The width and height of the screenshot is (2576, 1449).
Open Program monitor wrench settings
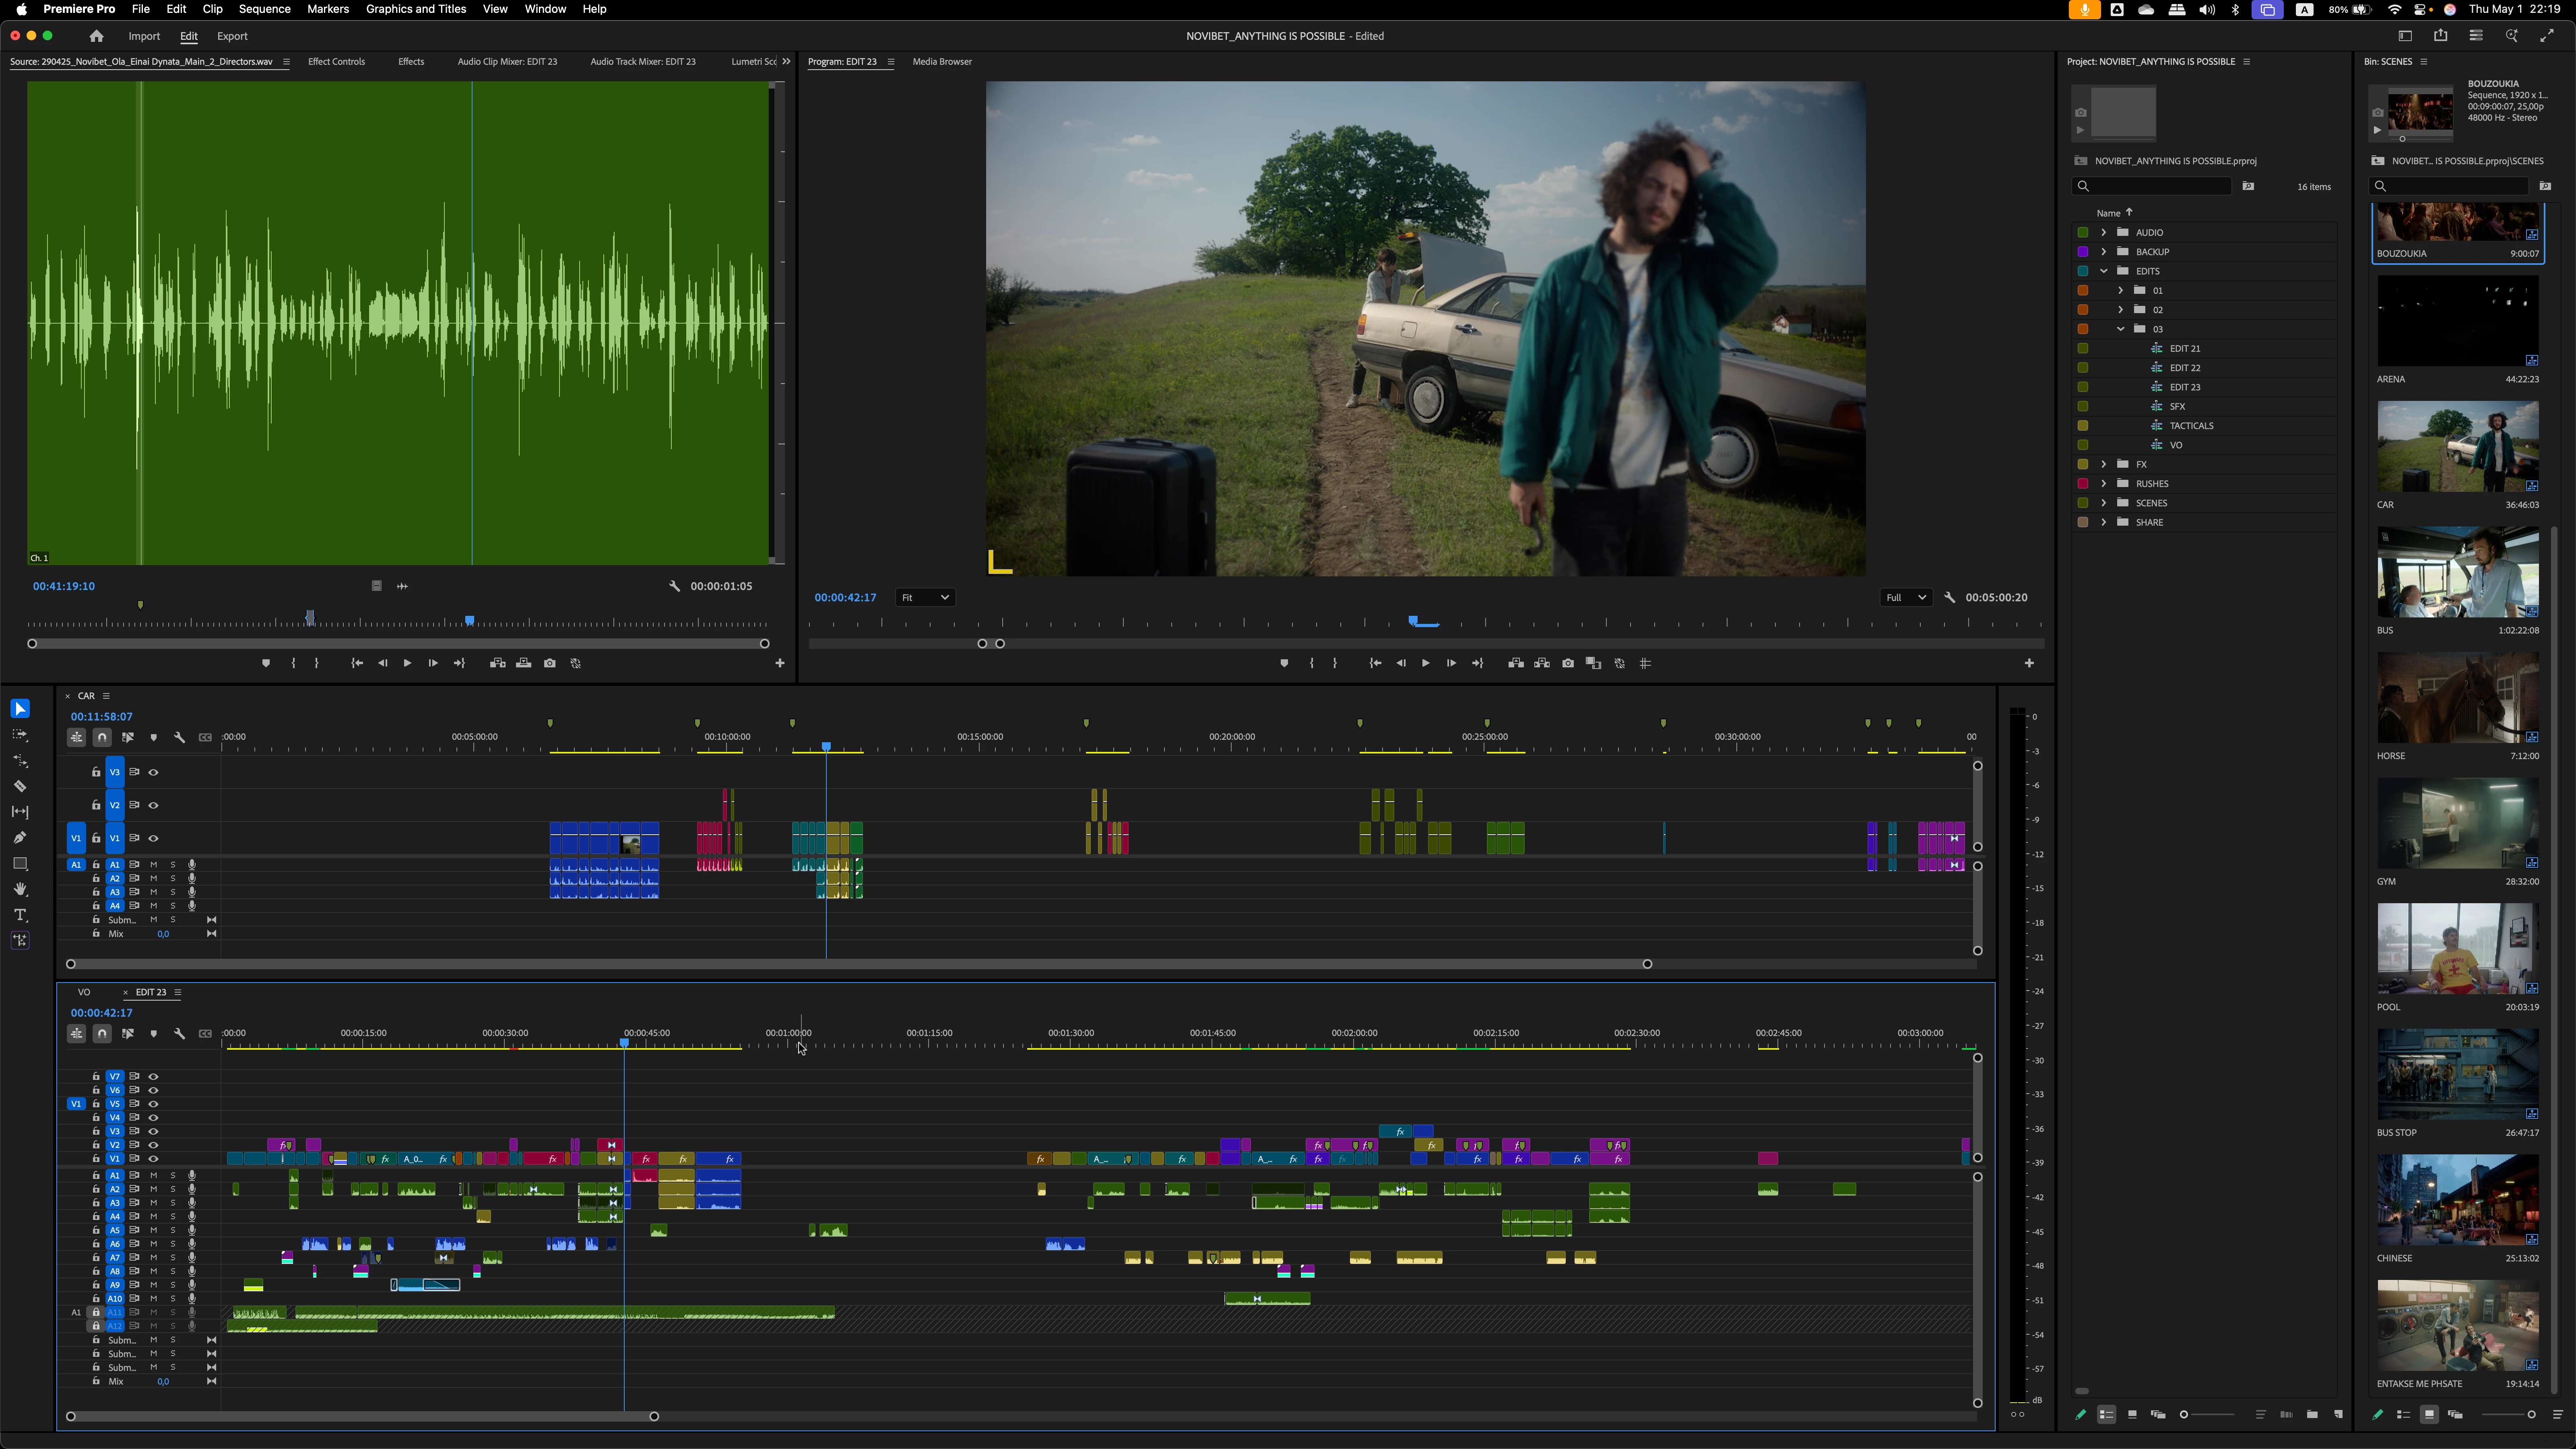[x=1949, y=597]
